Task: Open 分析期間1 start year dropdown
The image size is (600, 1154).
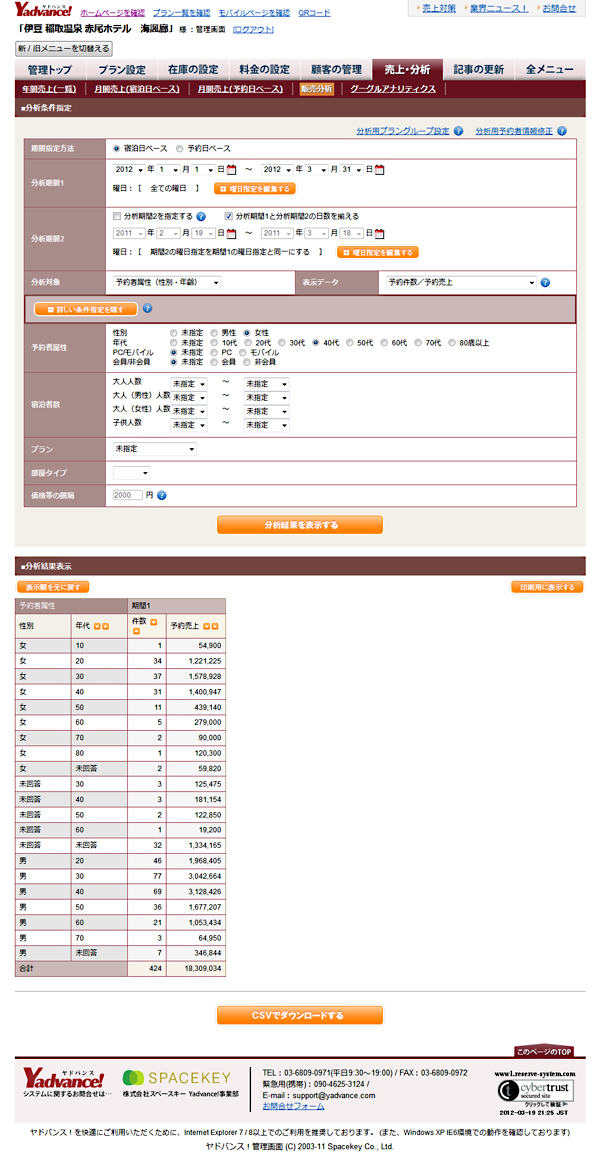Action: pos(129,169)
